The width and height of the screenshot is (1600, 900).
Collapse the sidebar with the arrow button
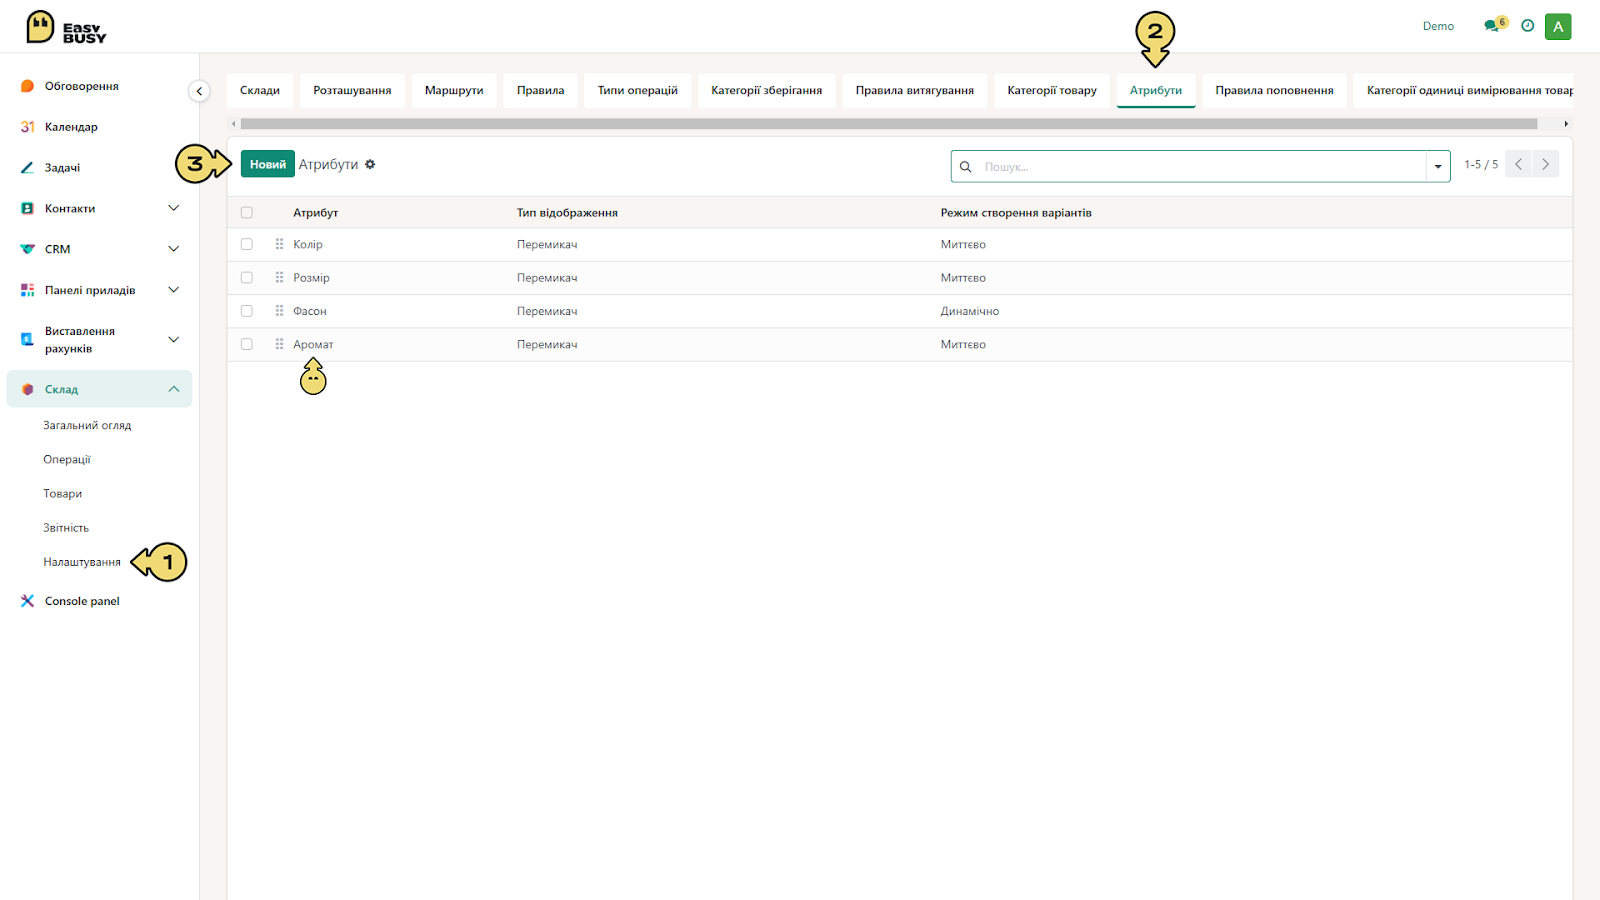coord(199,91)
